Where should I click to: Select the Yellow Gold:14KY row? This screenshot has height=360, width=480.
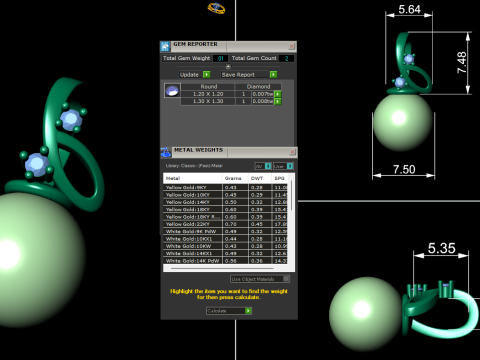pos(225,202)
